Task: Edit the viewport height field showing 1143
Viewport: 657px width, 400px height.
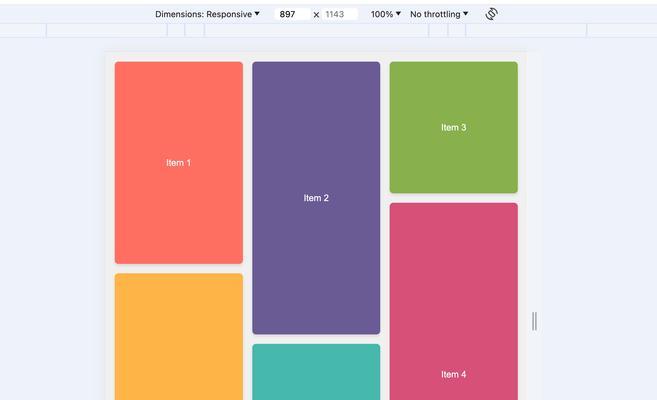Action: click(x=340, y=14)
